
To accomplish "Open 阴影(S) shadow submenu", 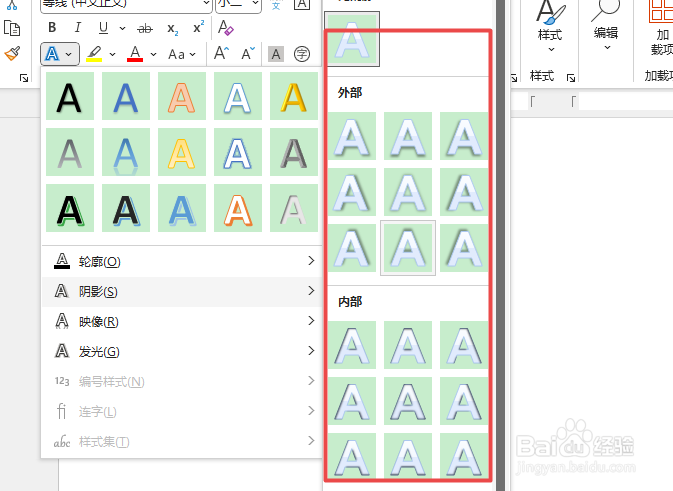I will tap(182, 291).
